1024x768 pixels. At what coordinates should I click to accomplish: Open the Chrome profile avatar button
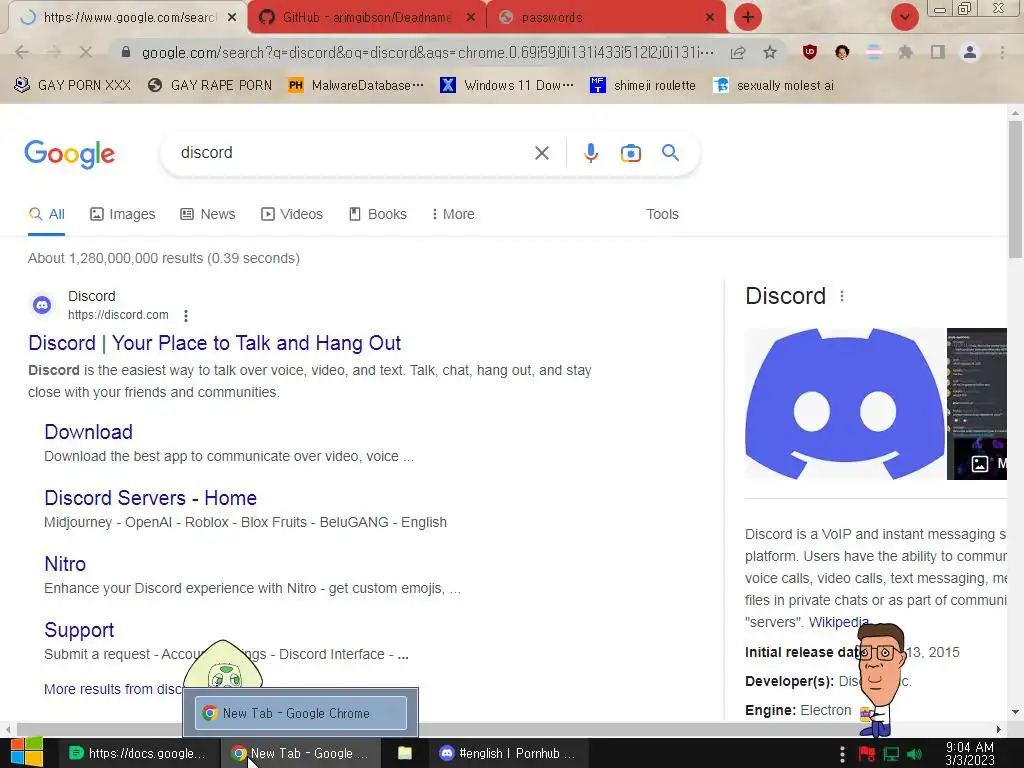pos(970,52)
